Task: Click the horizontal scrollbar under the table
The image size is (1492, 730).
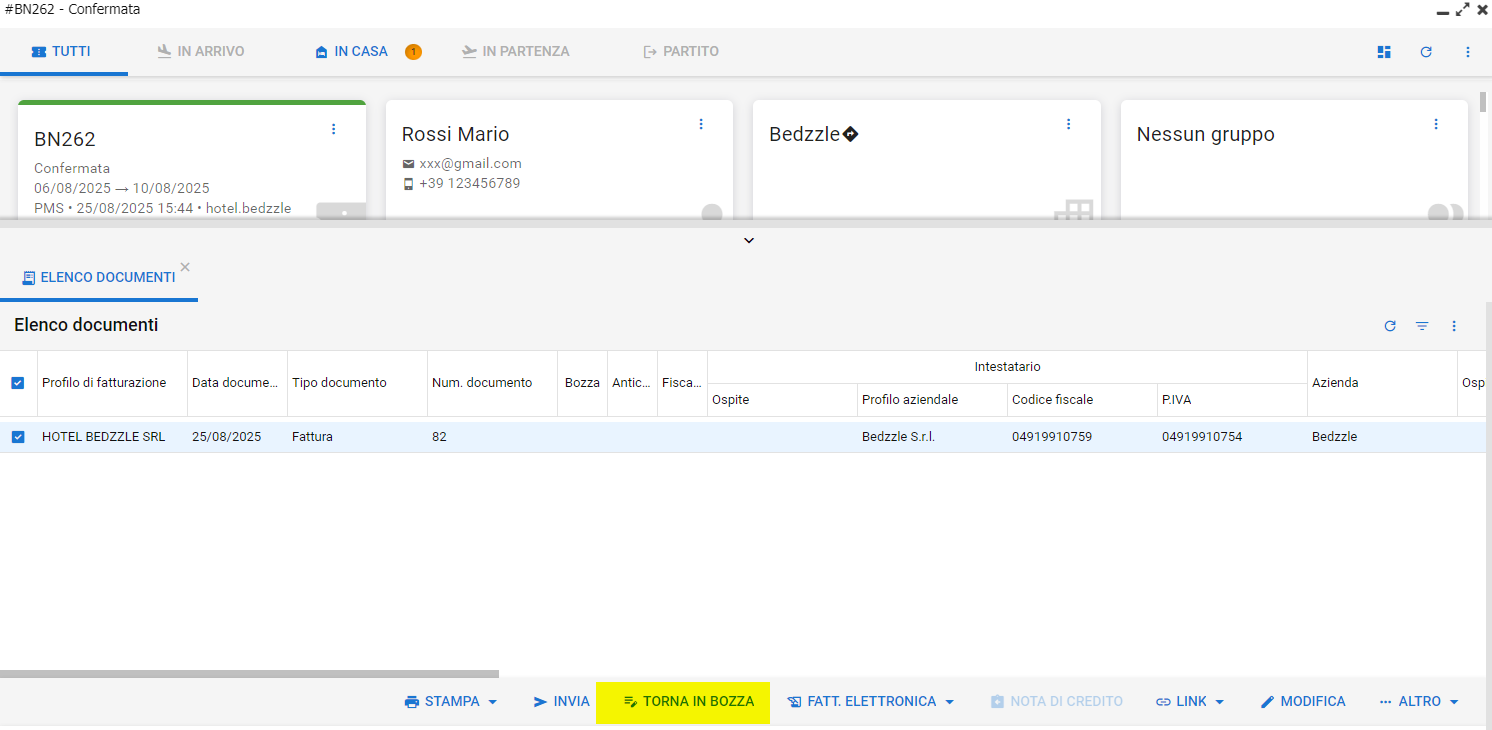Action: coord(249,674)
